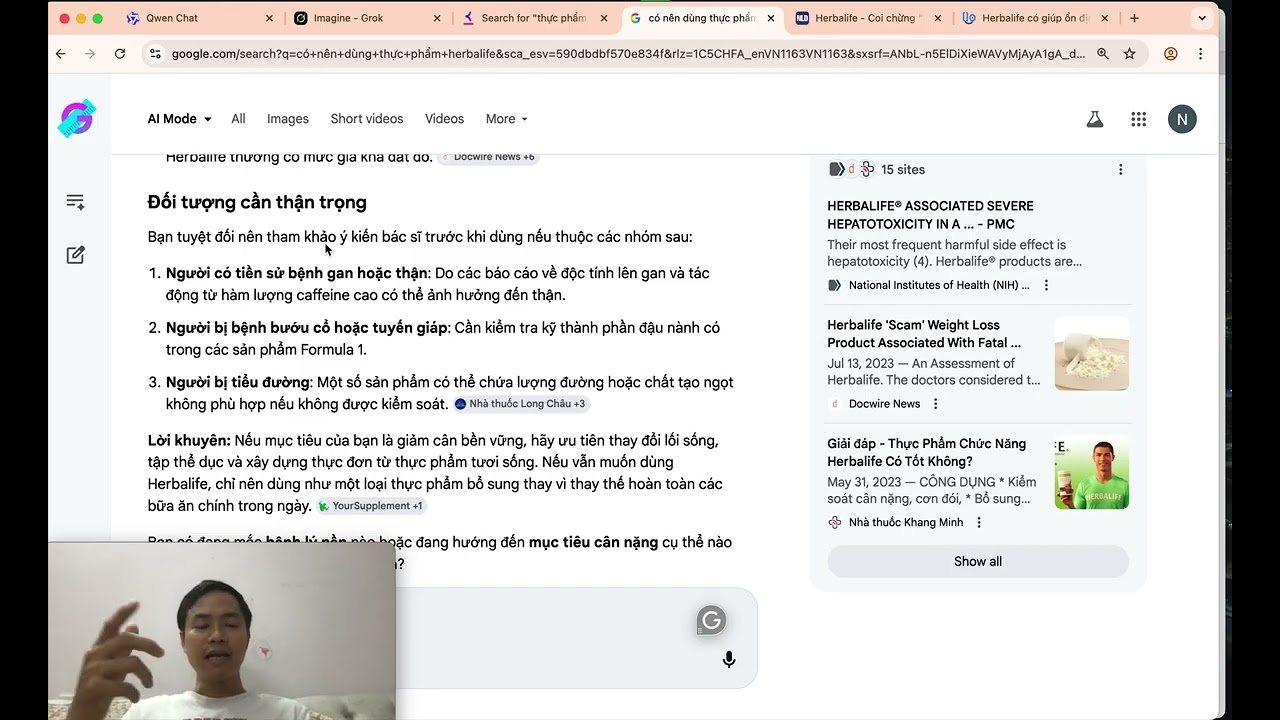Open Herbalife 'Scam' Weight Loss Product article
Viewport: 1280px width, 720px height.
tap(924, 334)
